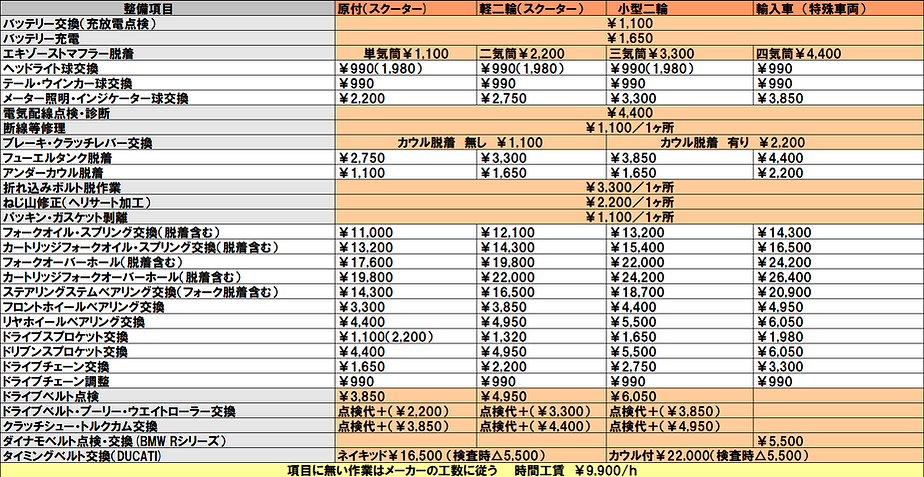Click the 点検代+(¥4,950) cell
924x477 pixels.
(680, 426)
